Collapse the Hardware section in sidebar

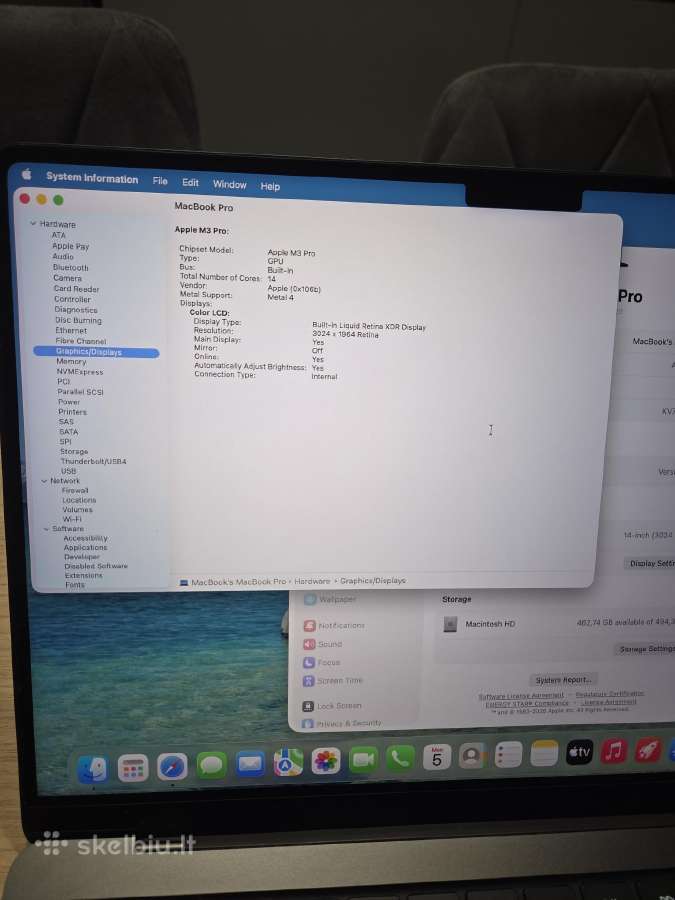point(33,223)
